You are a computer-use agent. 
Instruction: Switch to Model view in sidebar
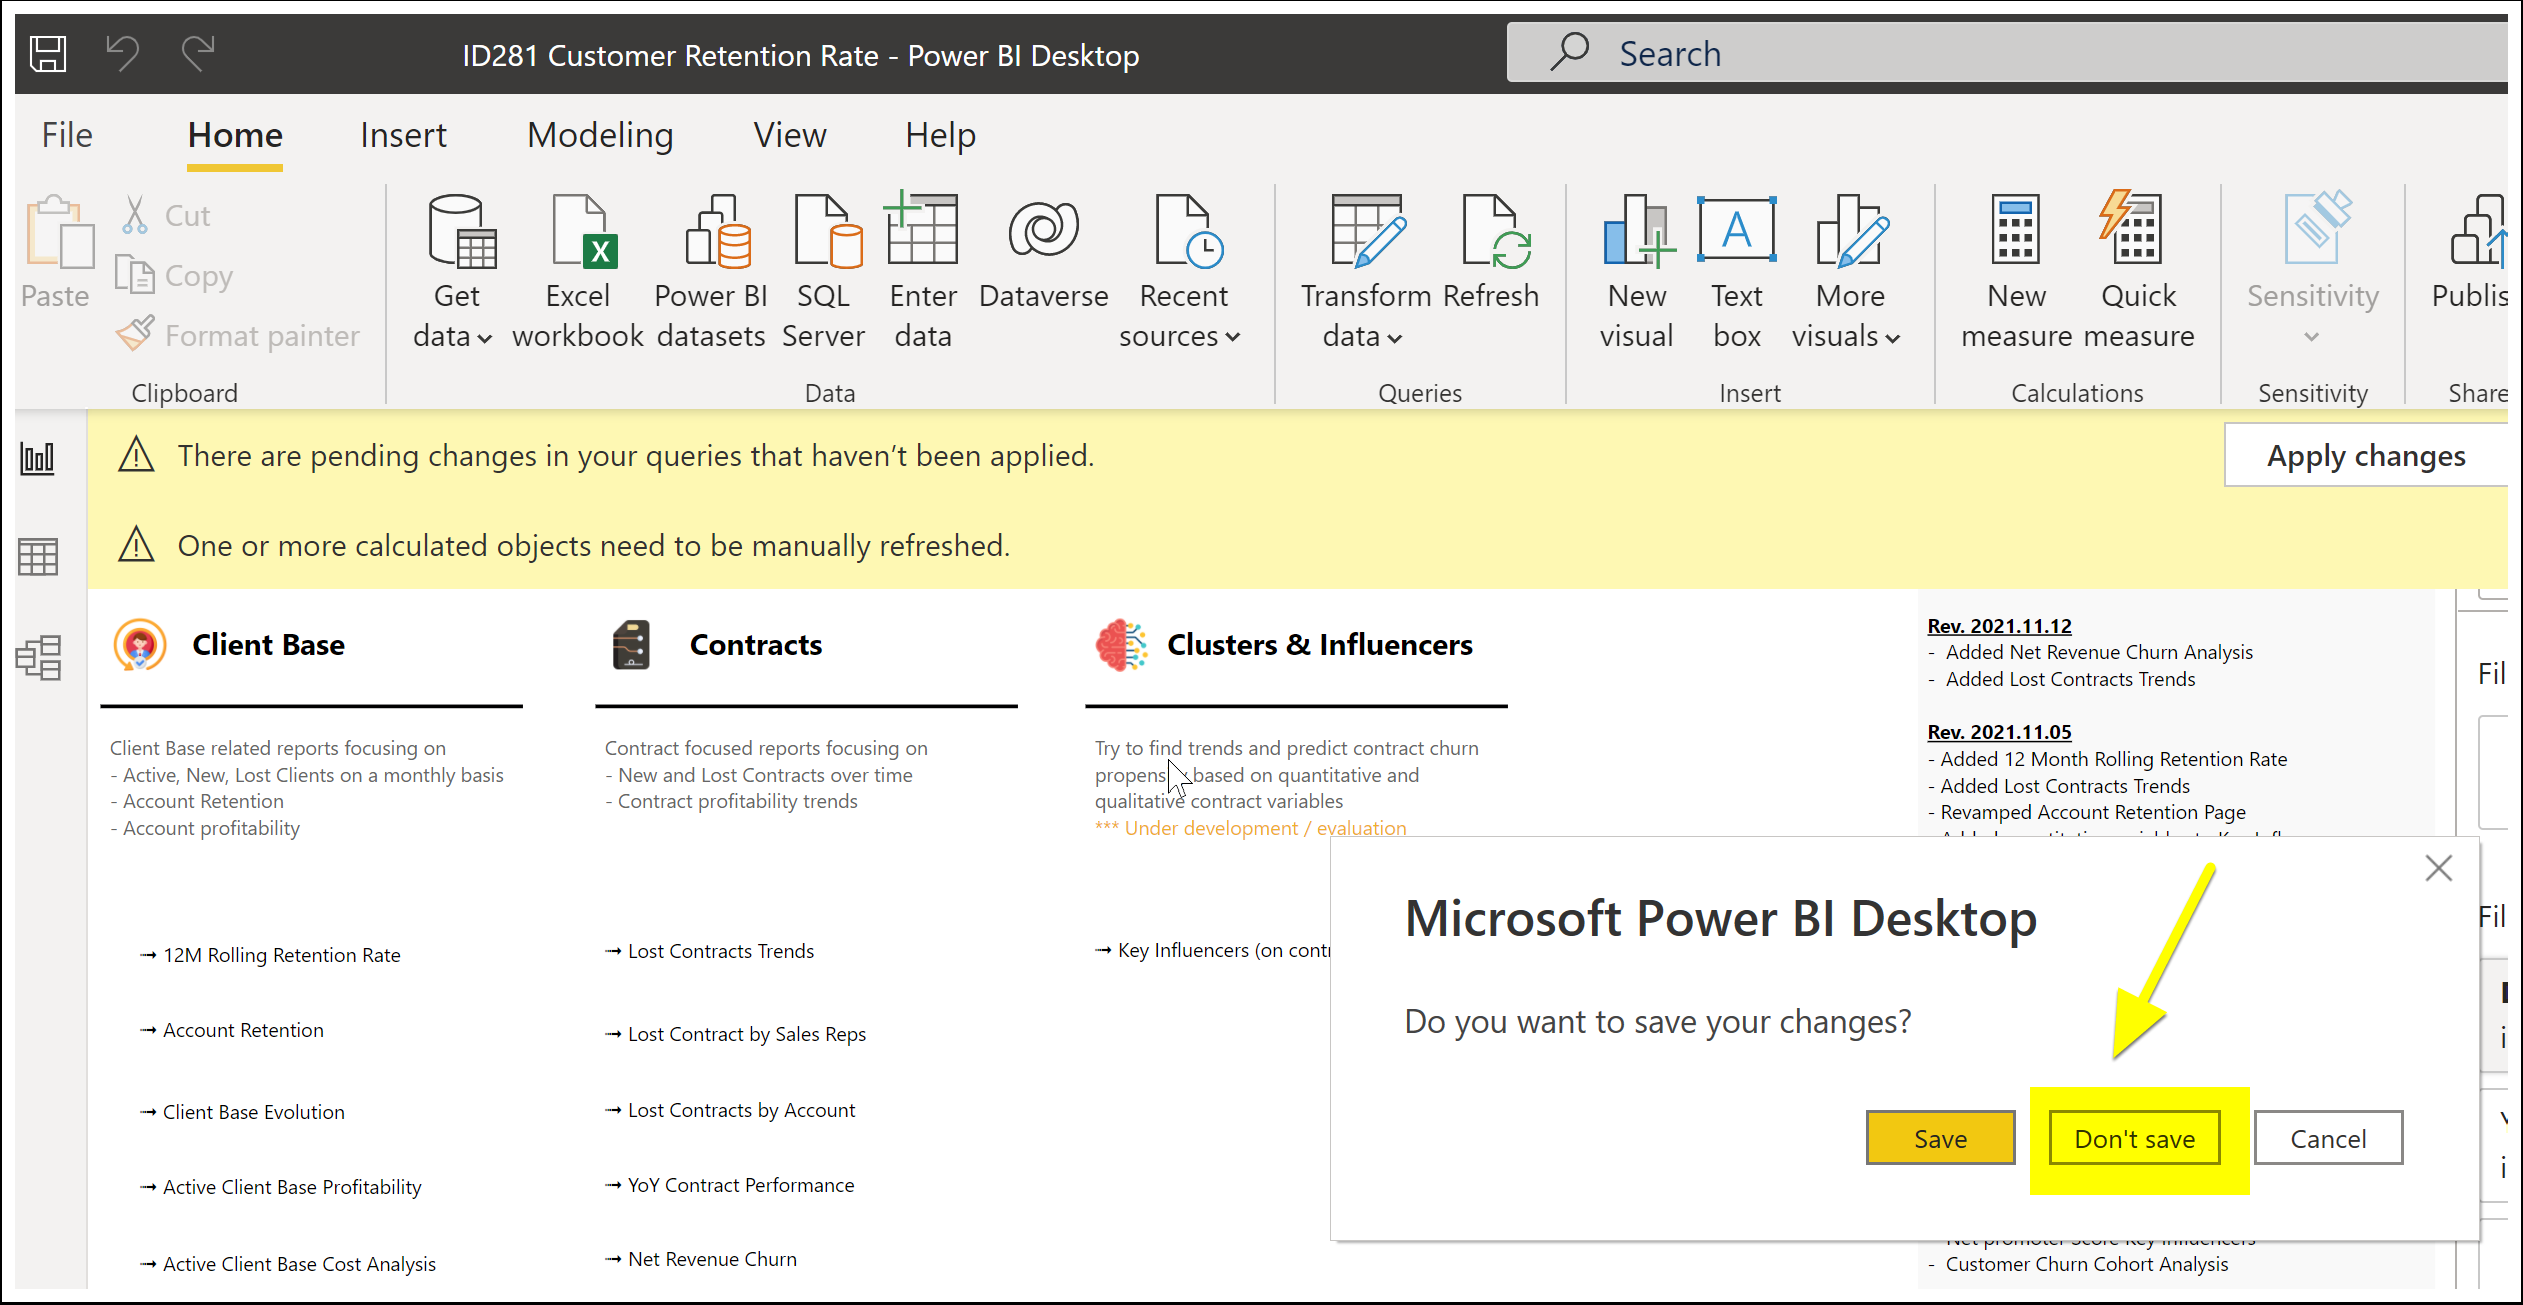click(x=38, y=657)
